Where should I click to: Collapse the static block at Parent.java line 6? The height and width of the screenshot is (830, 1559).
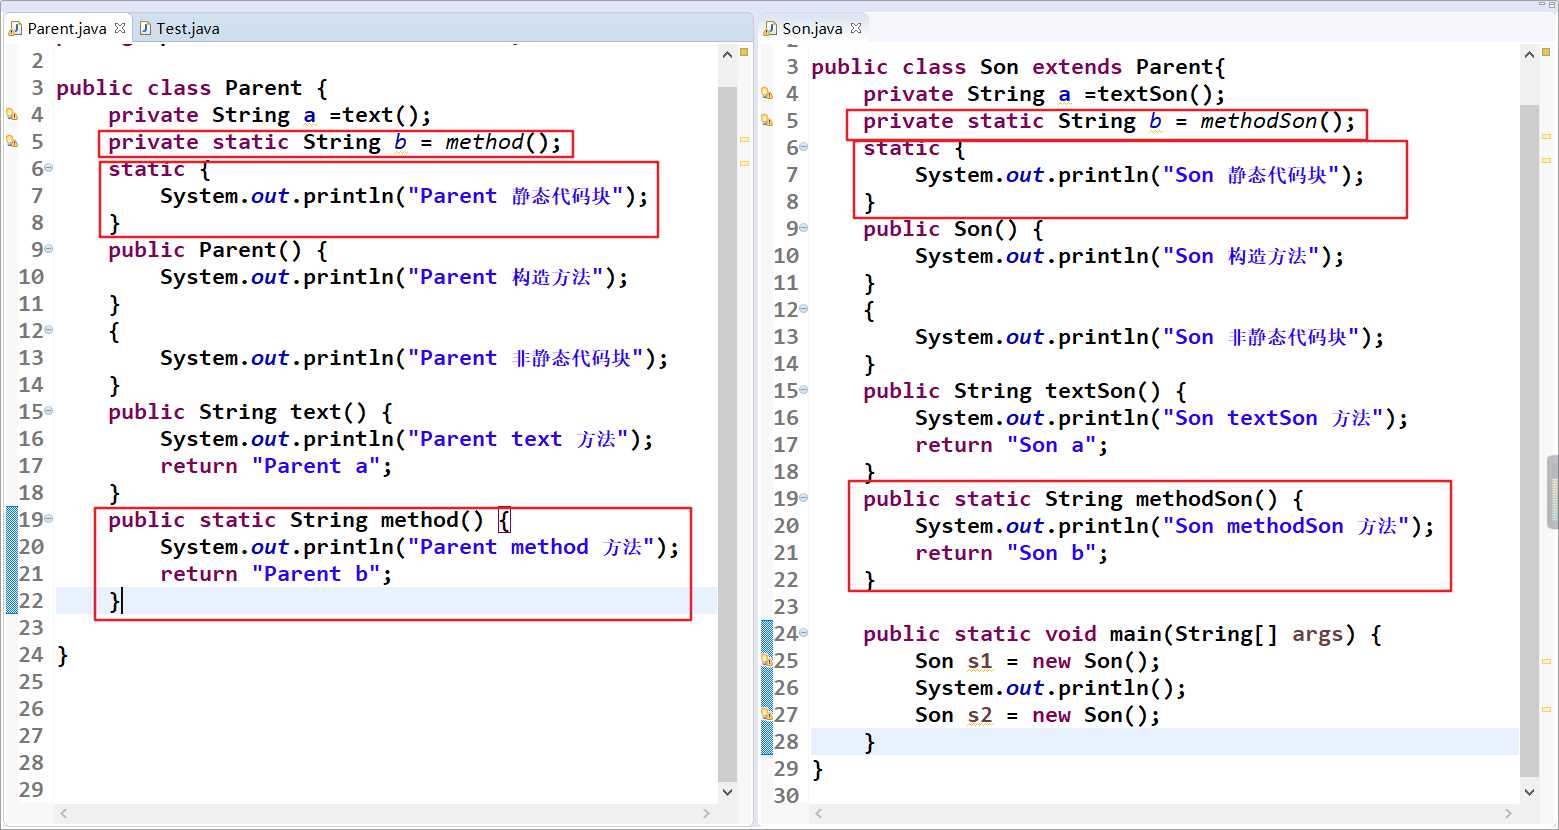pyautogui.click(x=49, y=168)
